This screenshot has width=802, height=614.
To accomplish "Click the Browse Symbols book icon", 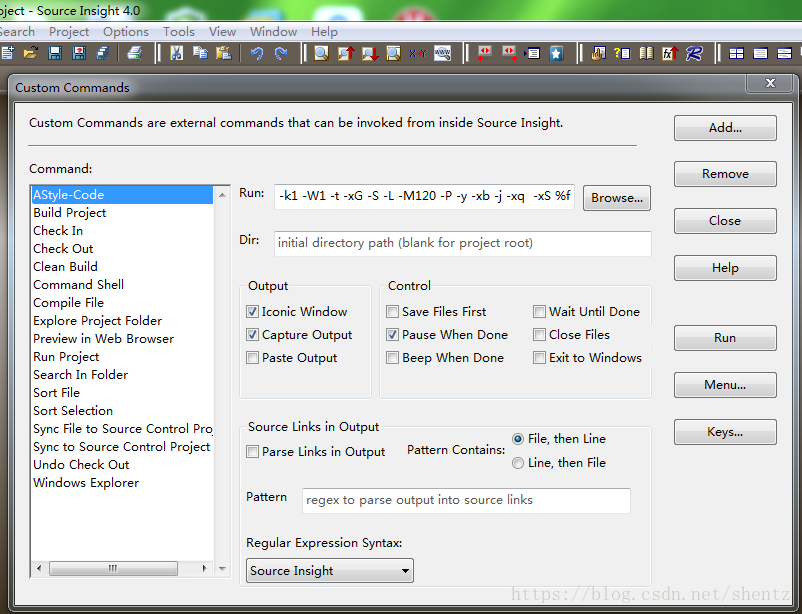I will click(x=646, y=53).
